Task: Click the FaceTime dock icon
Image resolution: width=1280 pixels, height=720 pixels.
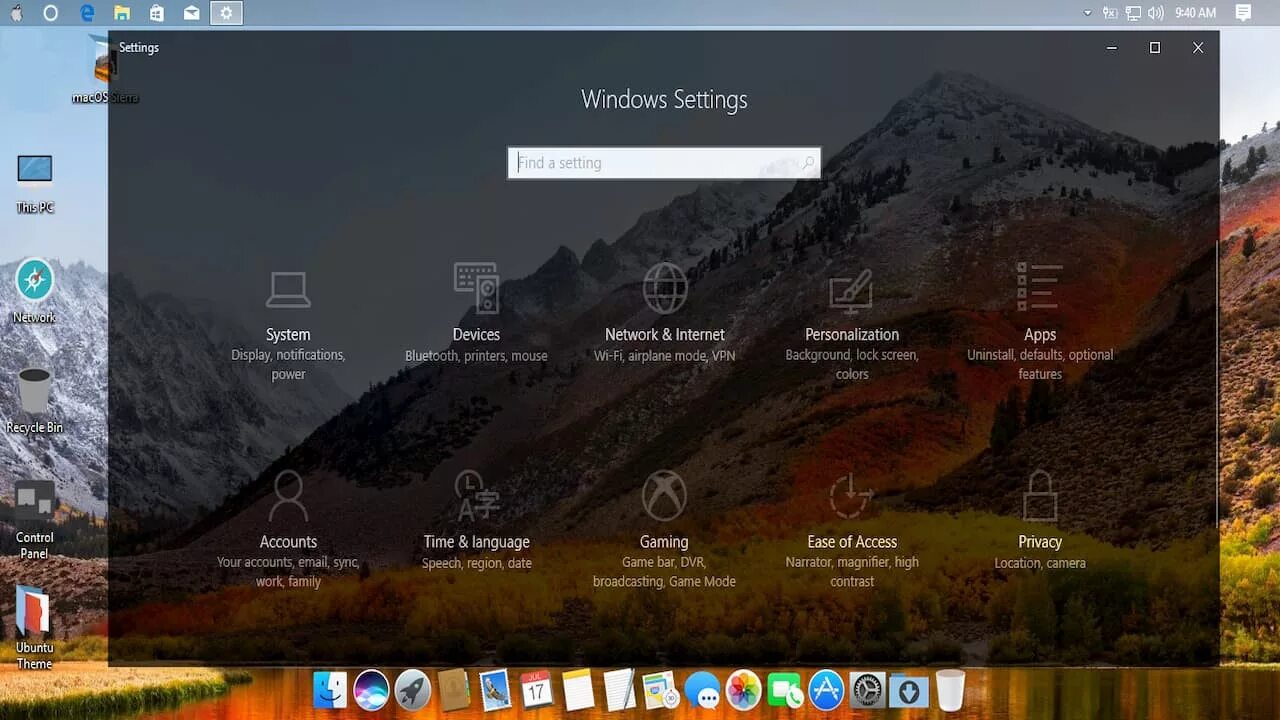Action: (785, 690)
